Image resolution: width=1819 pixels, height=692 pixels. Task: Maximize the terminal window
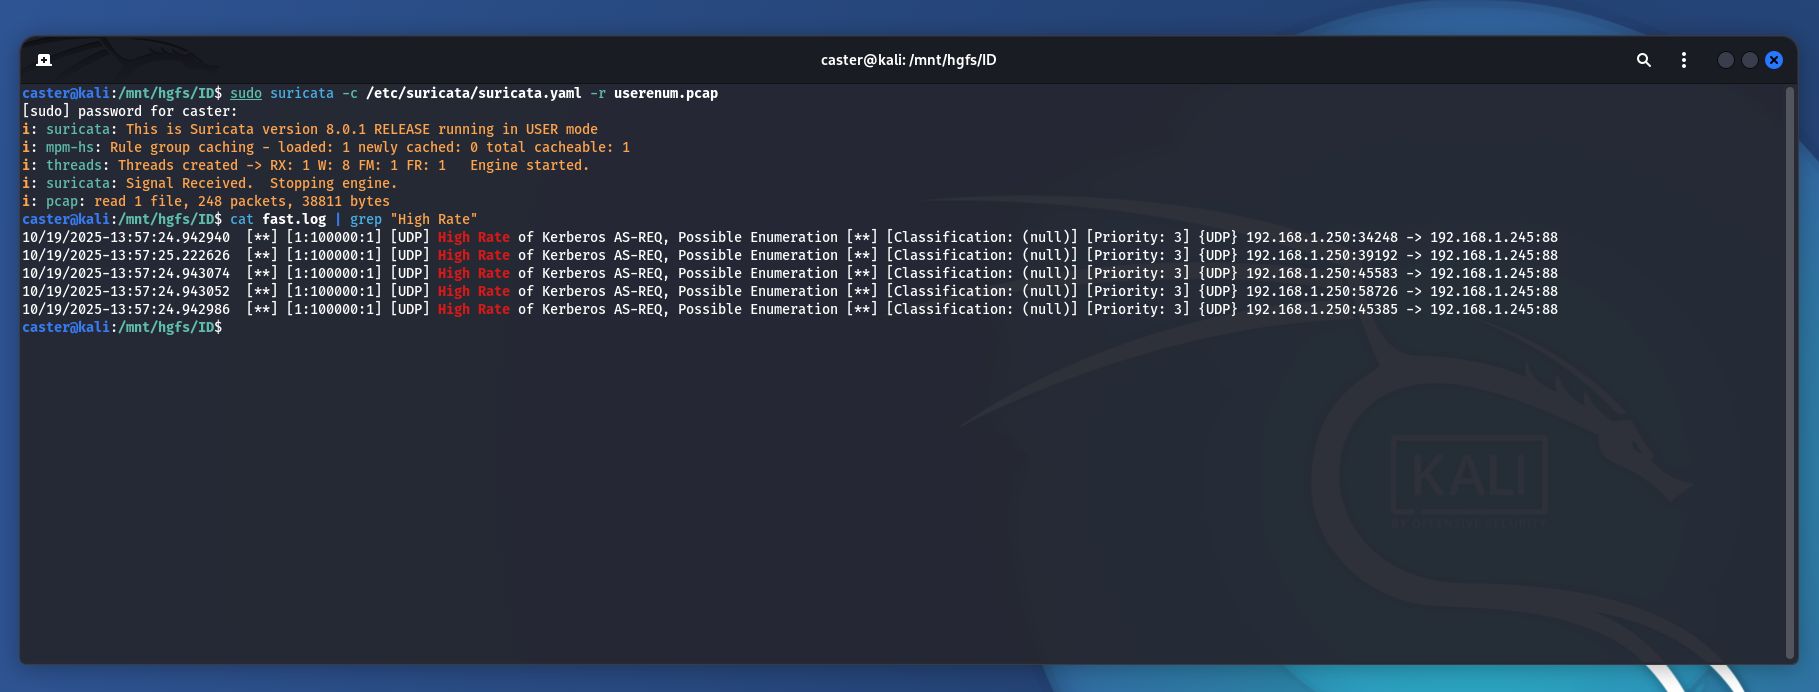point(1749,60)
